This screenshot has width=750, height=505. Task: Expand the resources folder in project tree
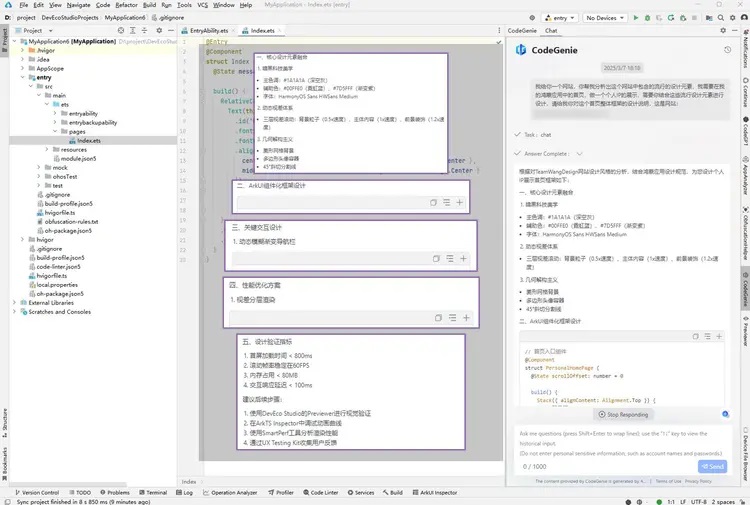47,149
